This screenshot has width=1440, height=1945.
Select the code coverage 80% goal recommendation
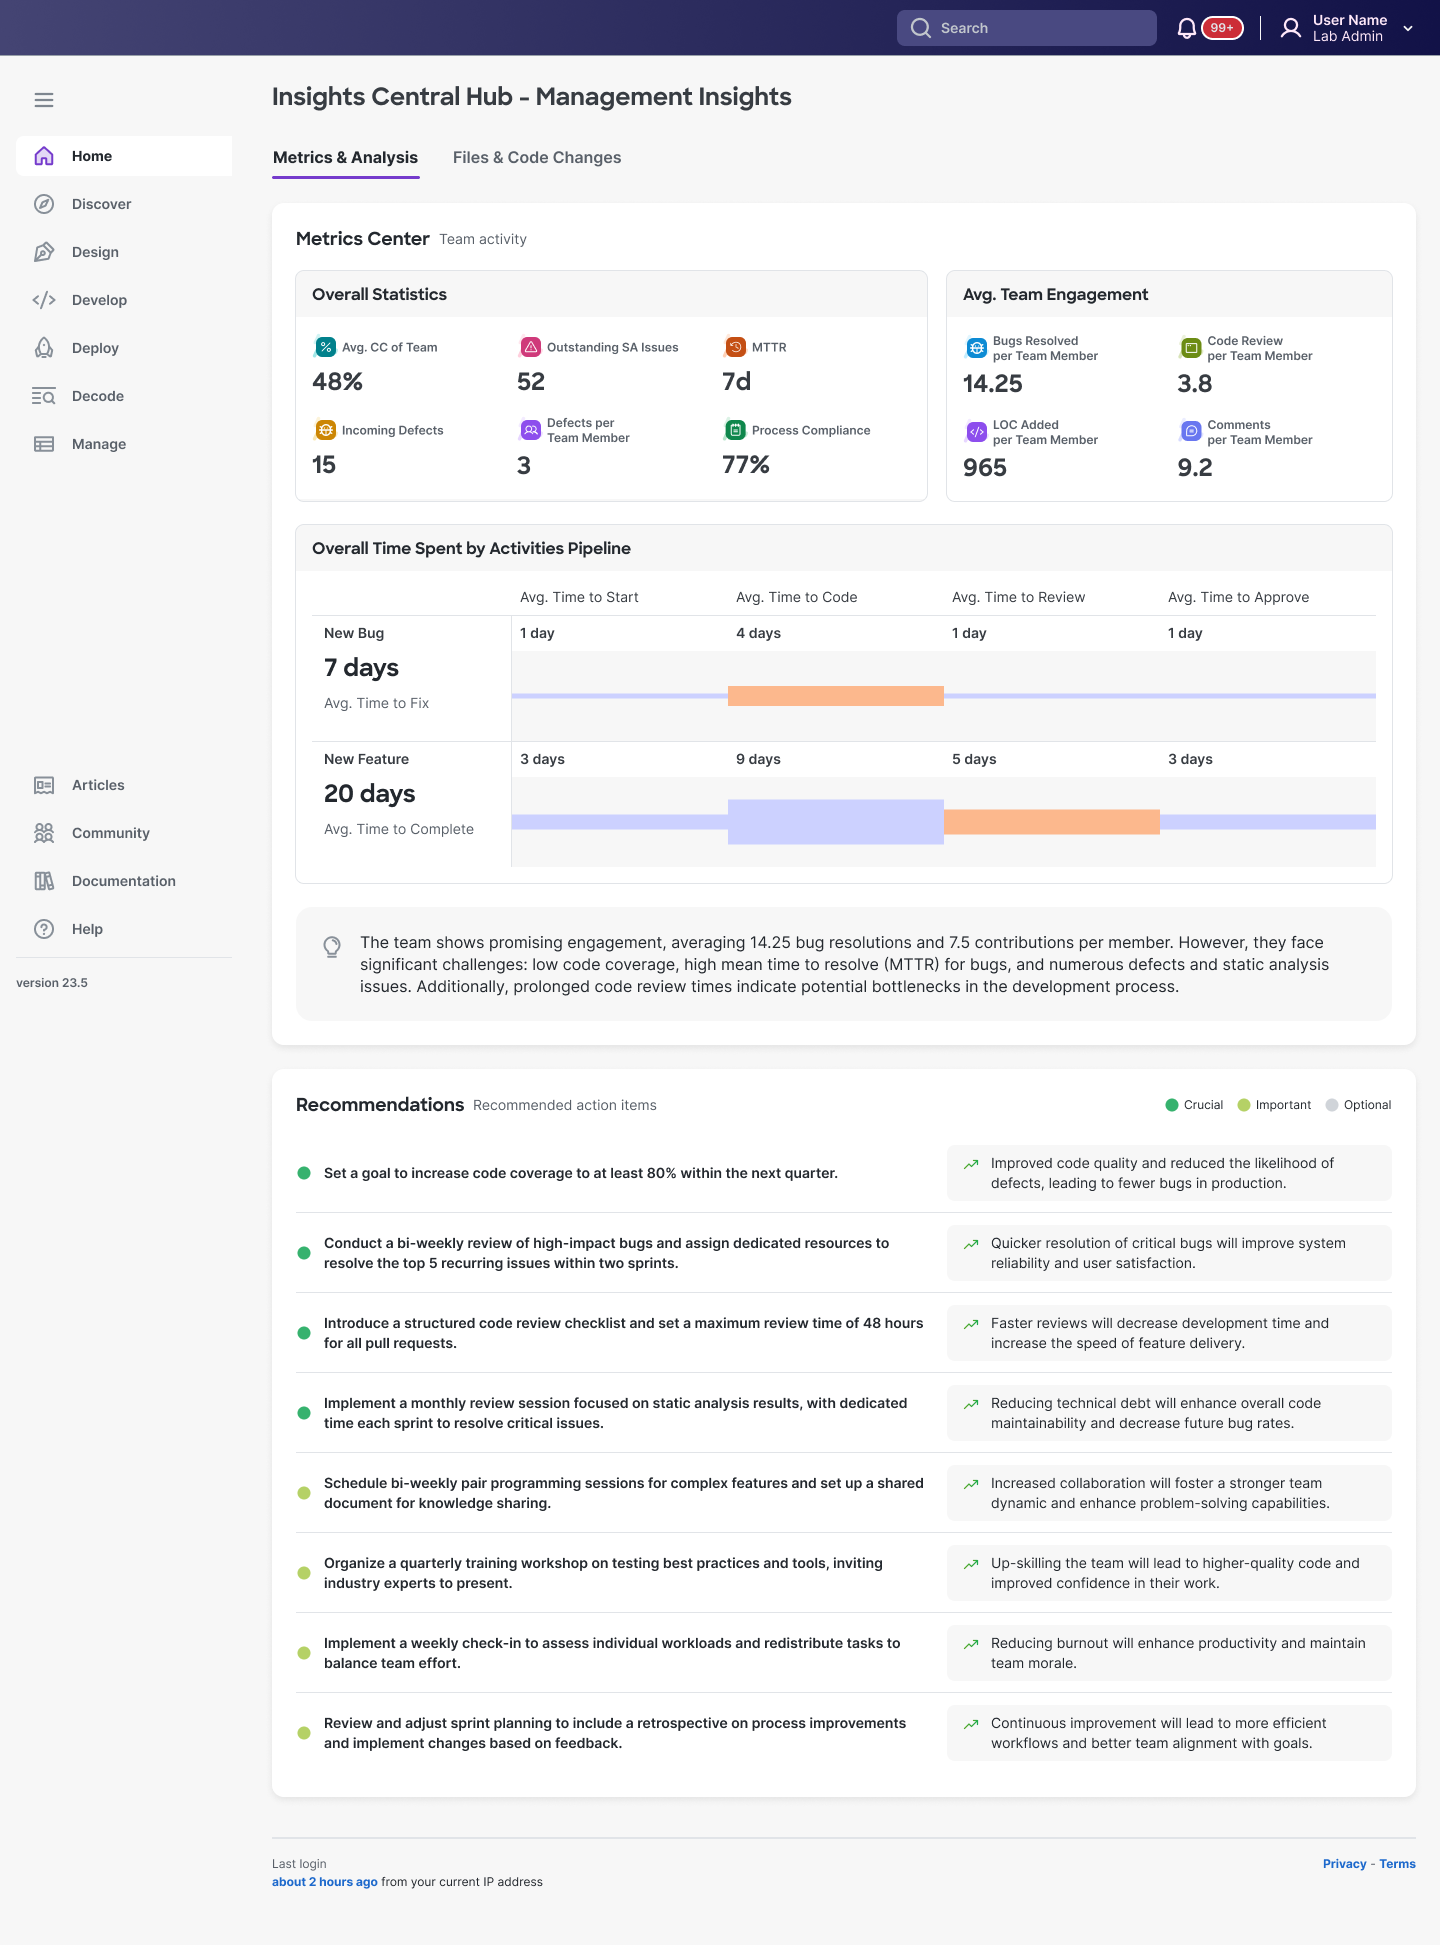(x=581, y=1173)
